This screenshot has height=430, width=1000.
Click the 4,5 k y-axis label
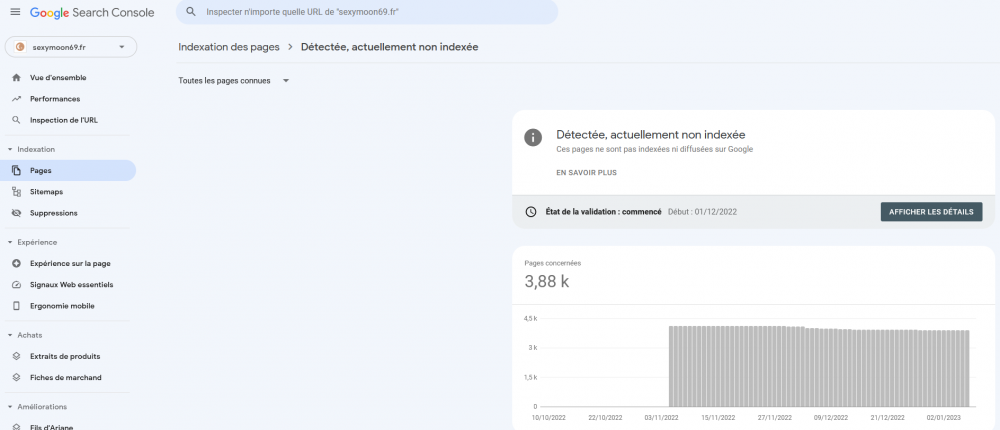tap(531, 318)
